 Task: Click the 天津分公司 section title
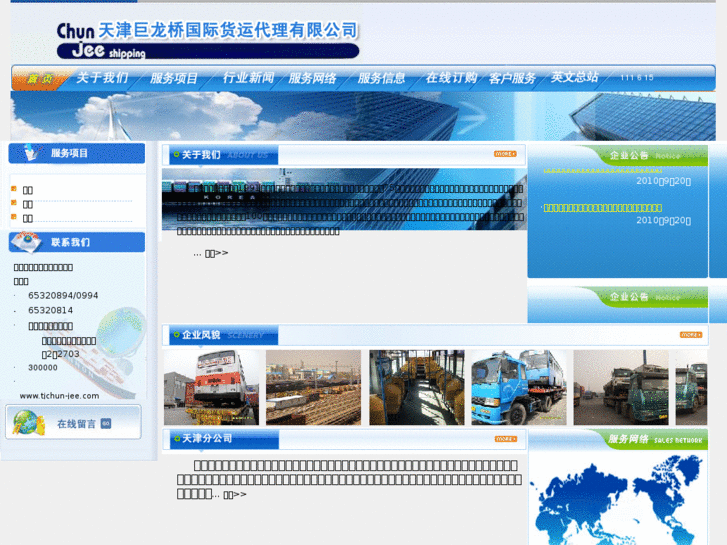[x=207, y=438]
